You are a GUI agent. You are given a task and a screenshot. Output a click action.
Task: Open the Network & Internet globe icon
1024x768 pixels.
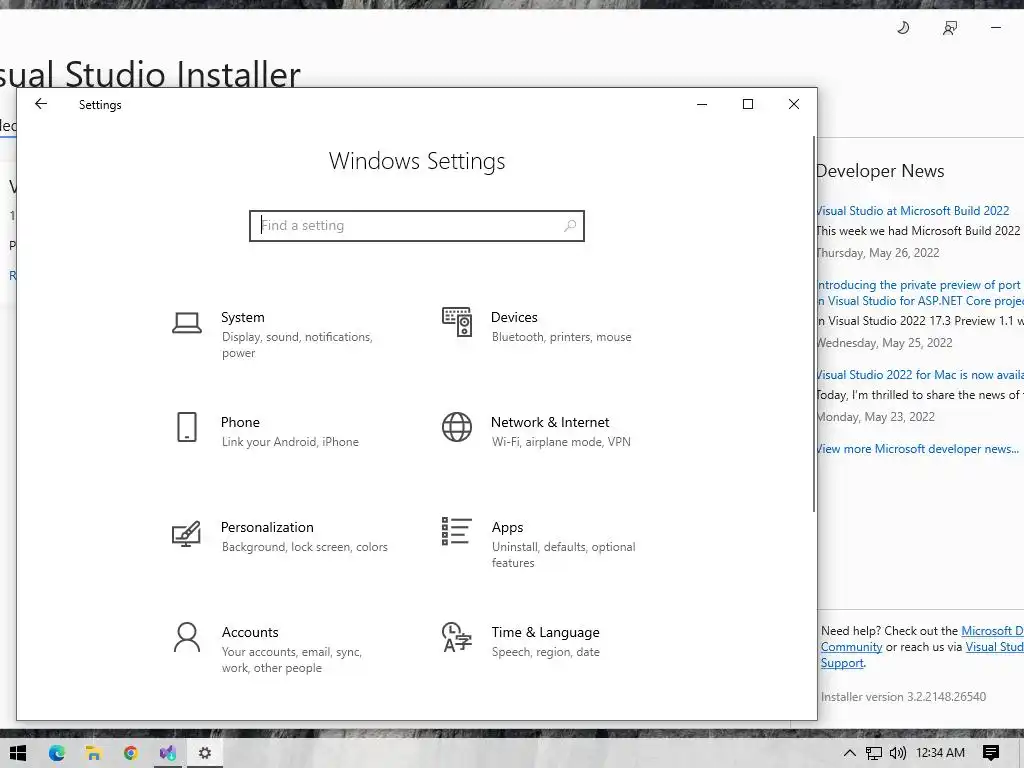(x=457, y=427)
